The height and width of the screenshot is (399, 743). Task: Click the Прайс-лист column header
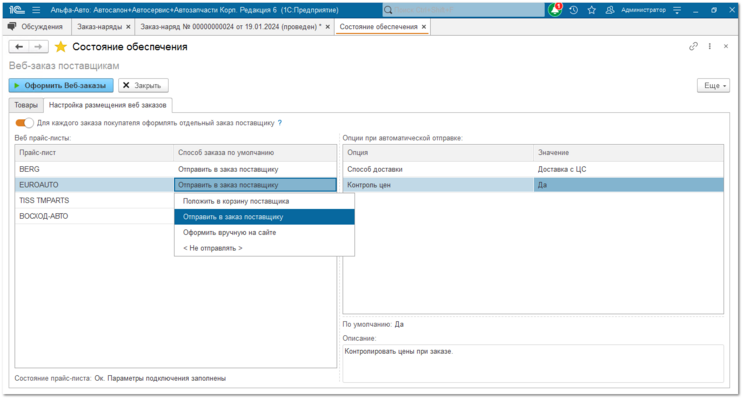tap(94, 153)
